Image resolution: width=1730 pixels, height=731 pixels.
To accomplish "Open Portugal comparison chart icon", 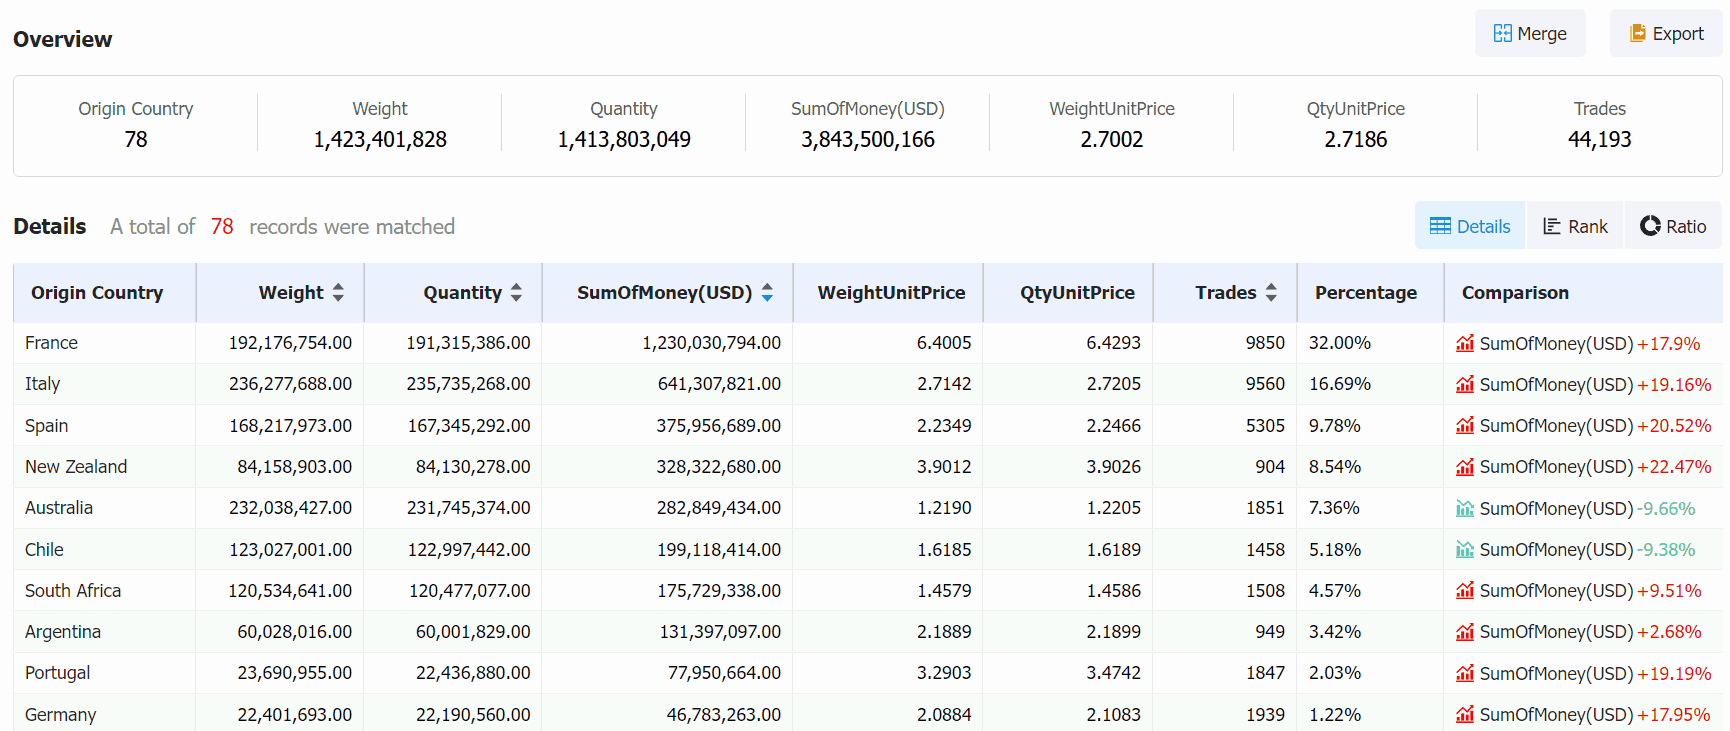I will 1465,673.
